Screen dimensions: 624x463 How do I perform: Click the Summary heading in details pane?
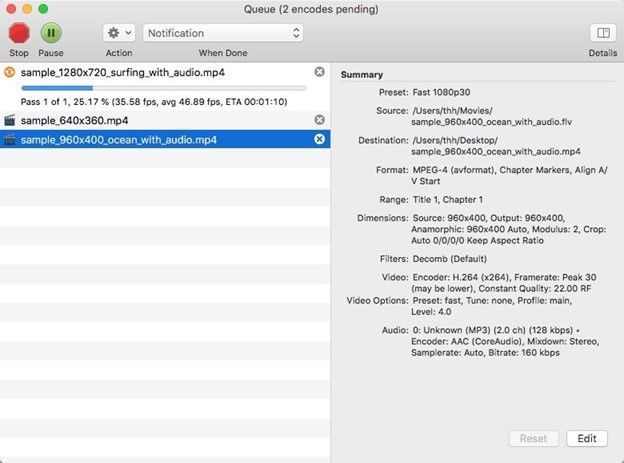[361, 75]
